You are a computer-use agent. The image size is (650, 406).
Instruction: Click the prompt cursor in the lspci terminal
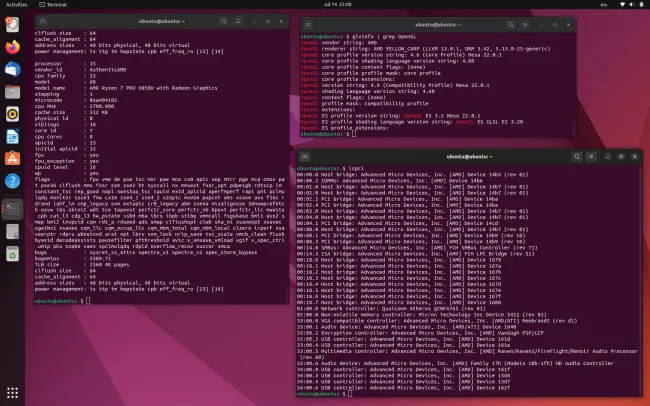click(350, 394)
